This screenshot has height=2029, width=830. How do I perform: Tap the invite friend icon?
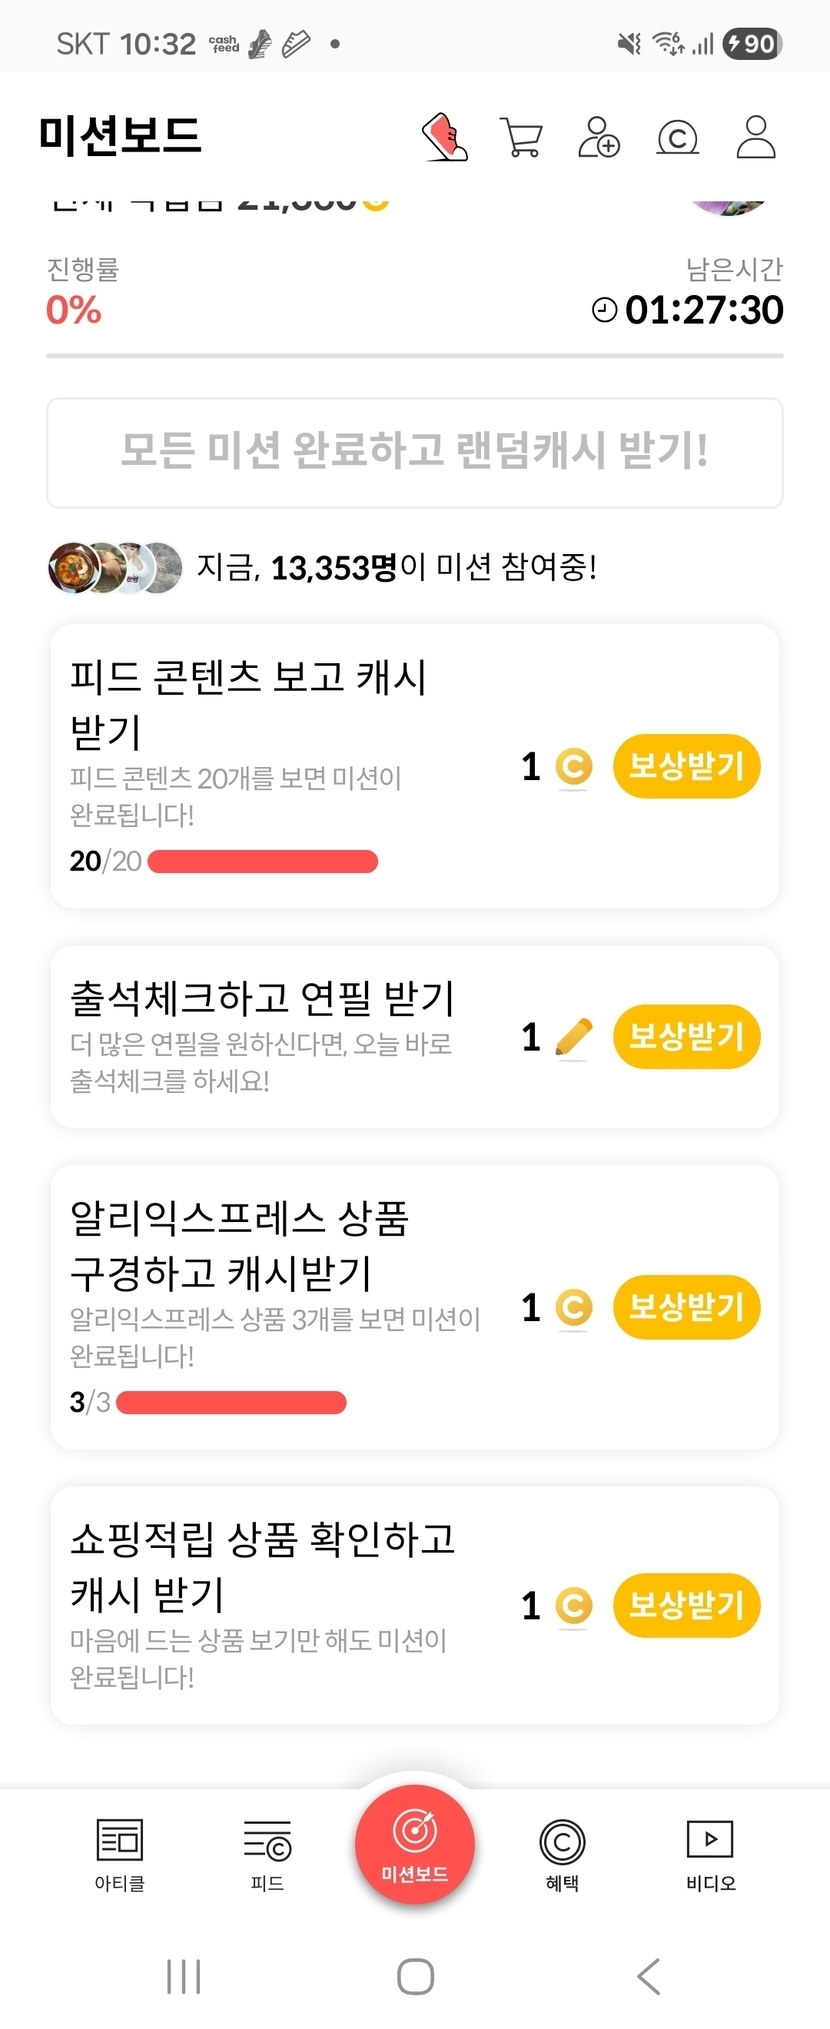[x=599, y=137]
